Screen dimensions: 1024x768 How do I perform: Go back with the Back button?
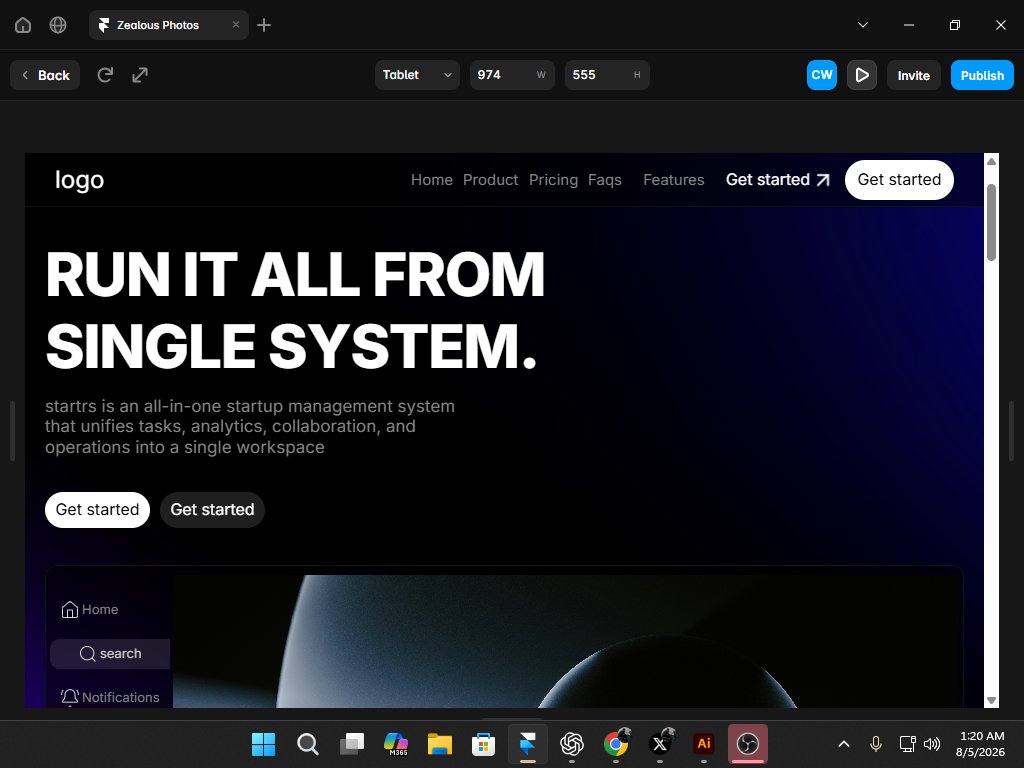[45, 75]
